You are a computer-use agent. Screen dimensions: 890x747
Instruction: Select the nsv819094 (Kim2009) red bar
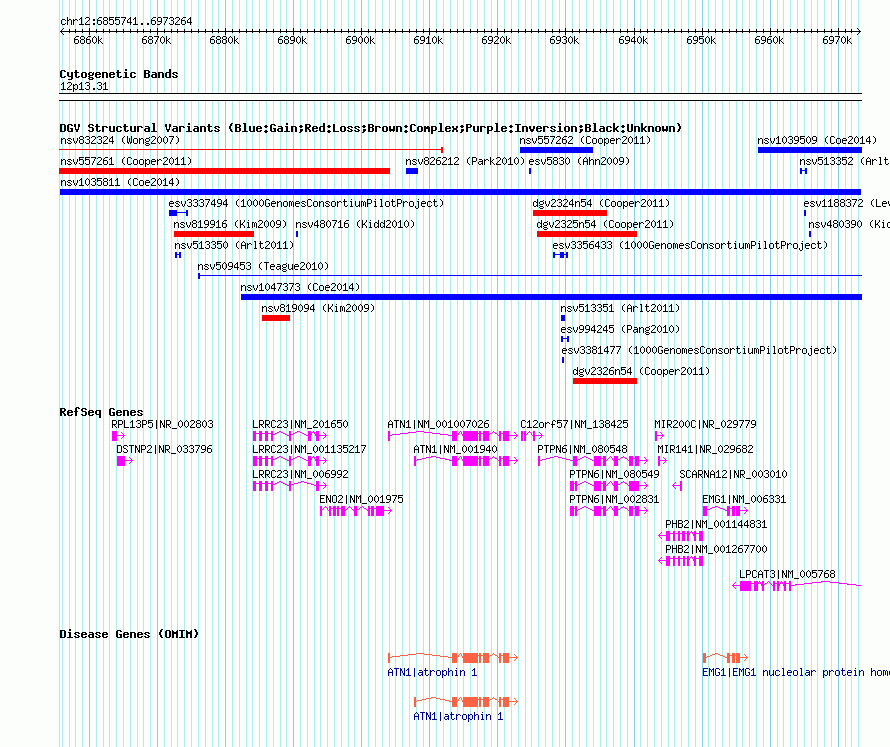tap(276, 318)
